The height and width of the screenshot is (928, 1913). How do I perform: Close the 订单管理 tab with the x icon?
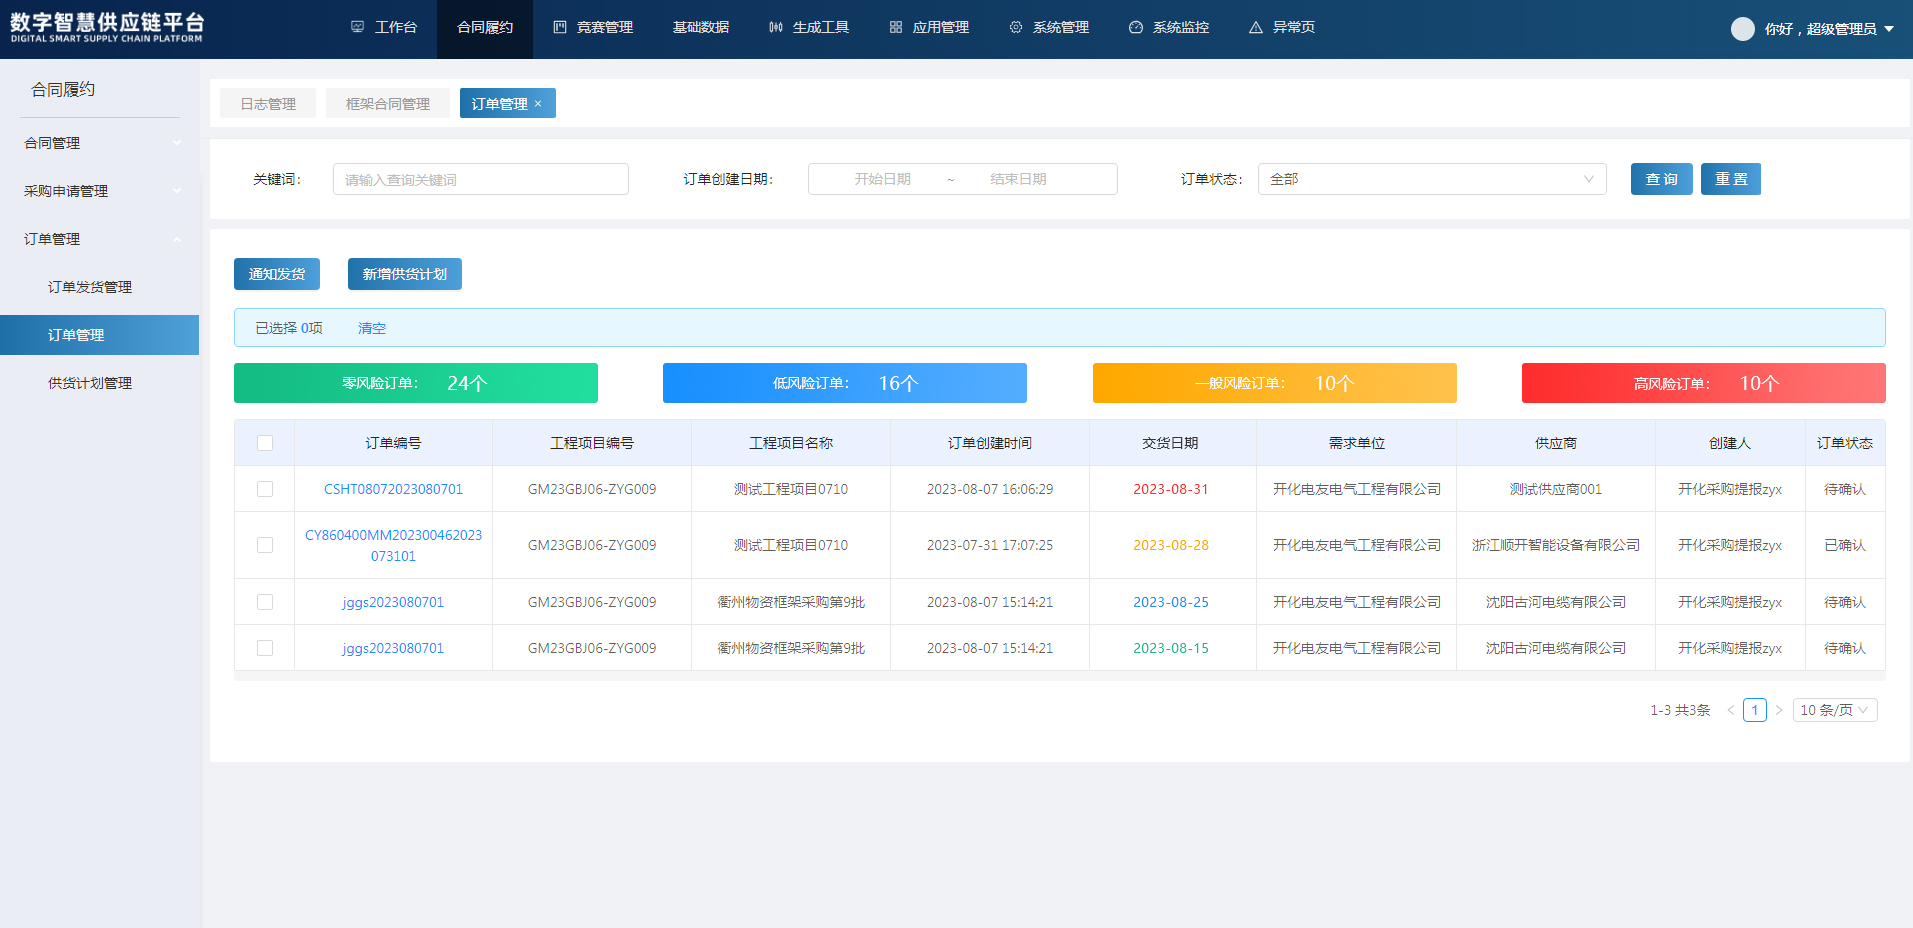tap(538, 104)
